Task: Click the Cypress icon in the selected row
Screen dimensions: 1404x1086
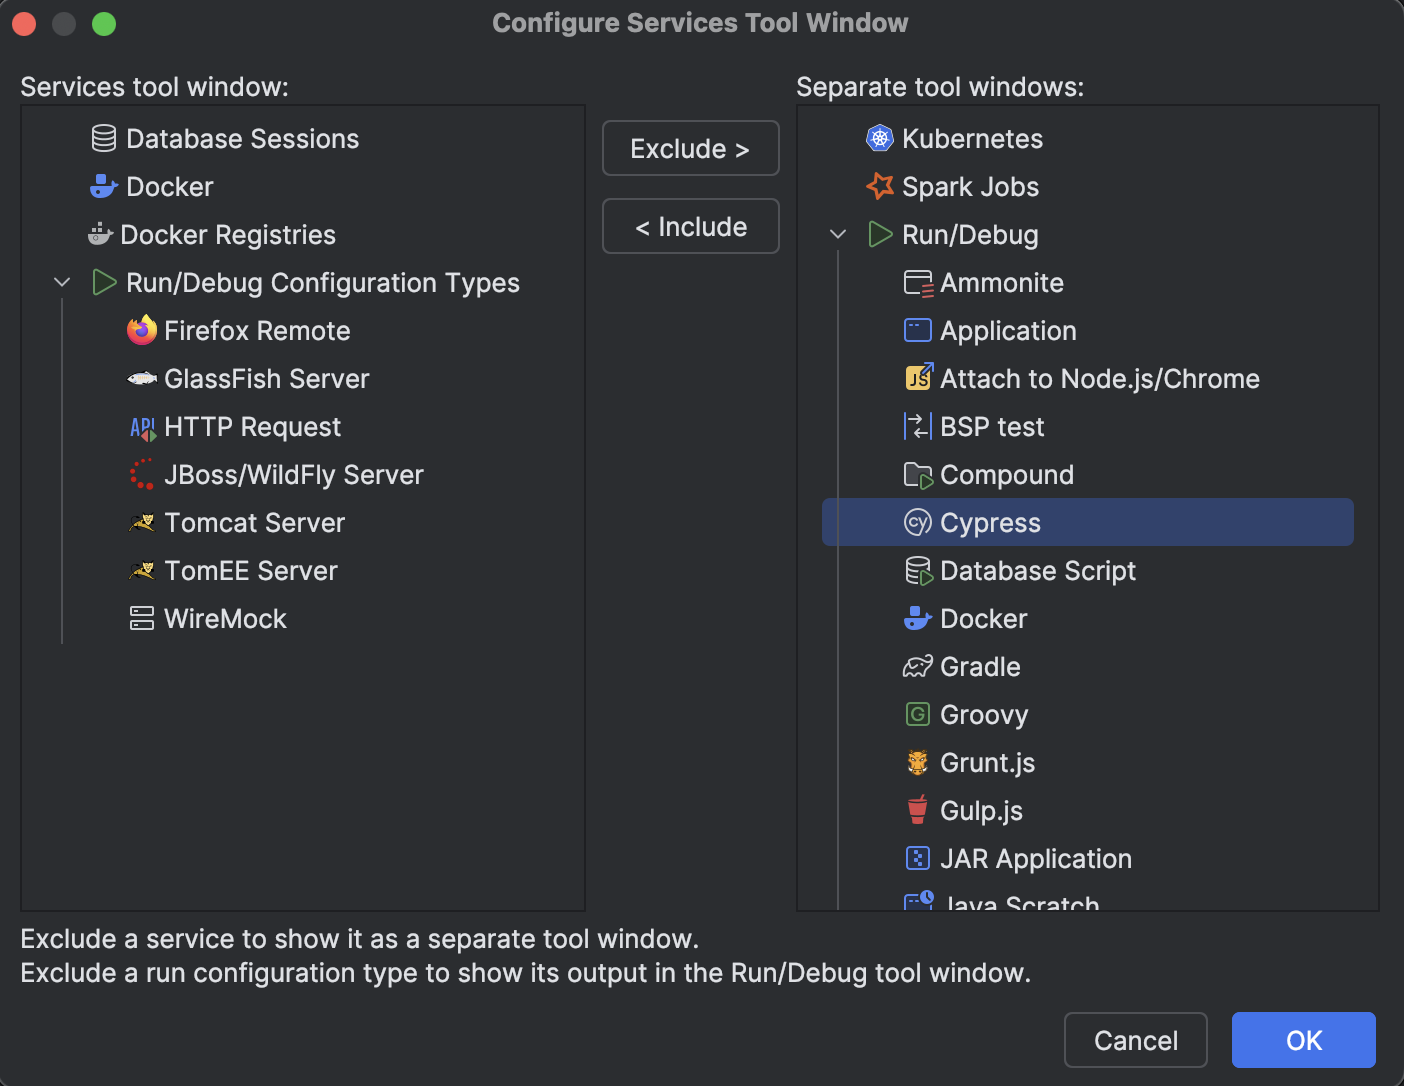Action: click(x=917, y=522)
